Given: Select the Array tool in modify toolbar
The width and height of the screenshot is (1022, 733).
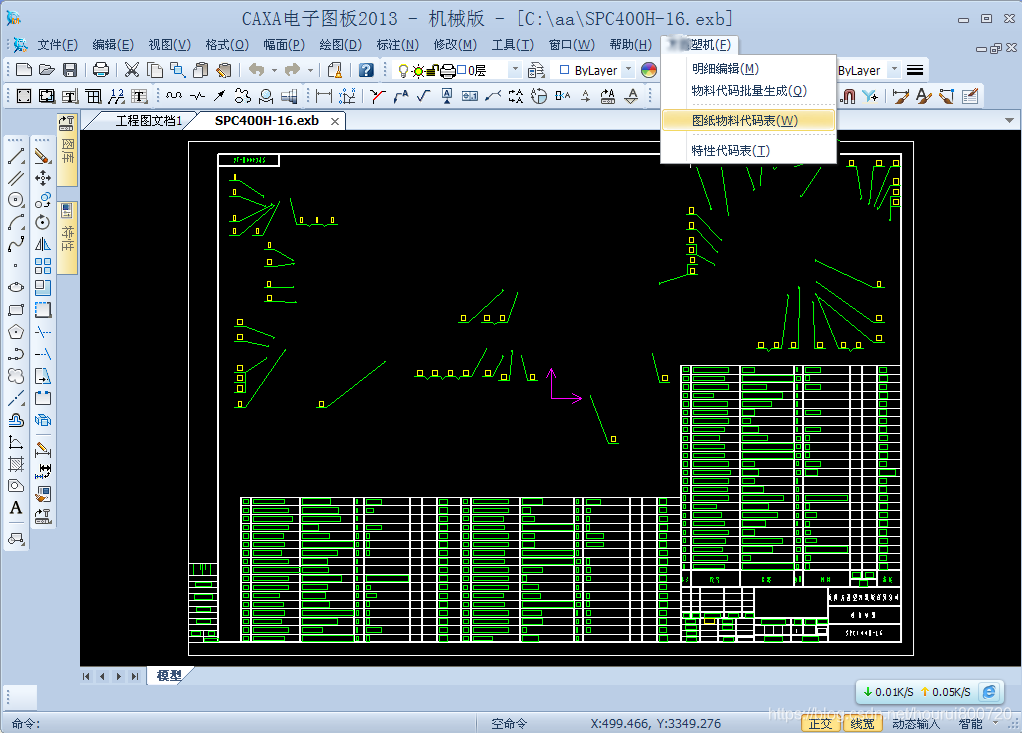Looking at the screenshot, I should [x=43, y=266].
